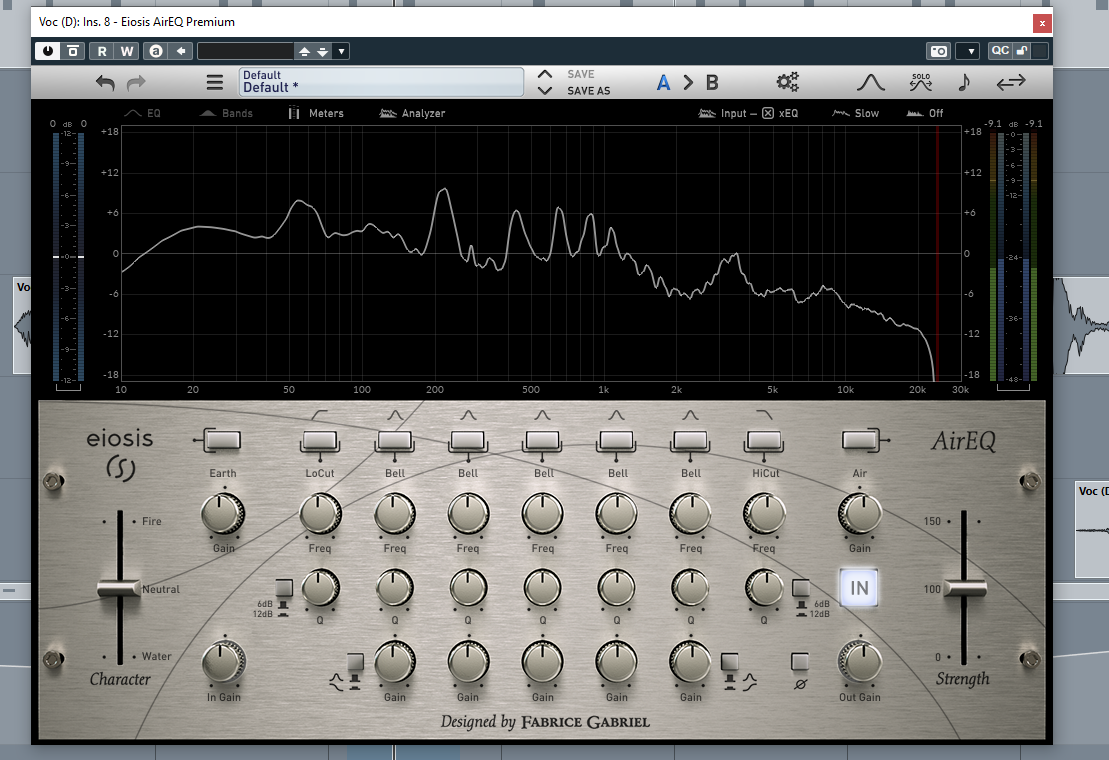The height and width of the screenshot is (760, 1109).
Task: Select next preset with down chevron
Action: click(545, 90)
